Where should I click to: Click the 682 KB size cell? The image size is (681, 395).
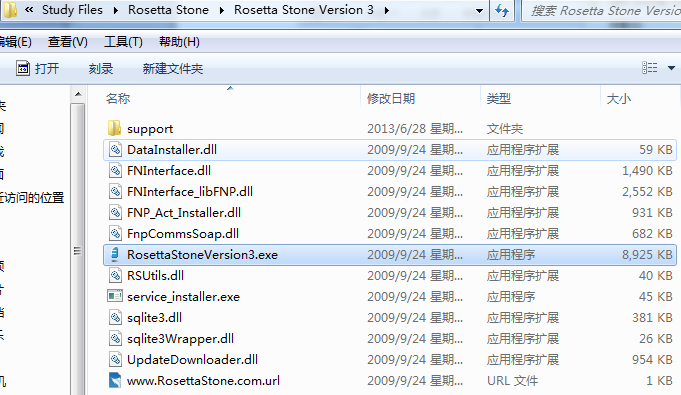(652, 233)
